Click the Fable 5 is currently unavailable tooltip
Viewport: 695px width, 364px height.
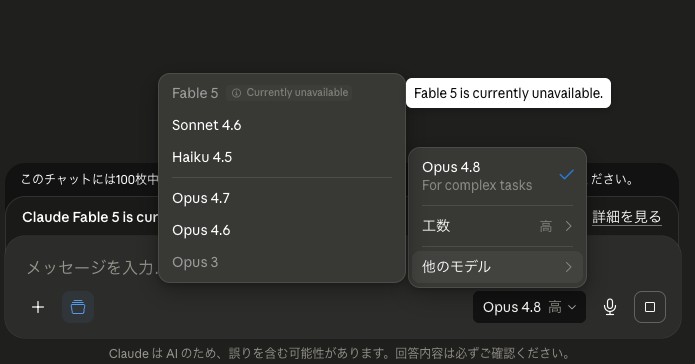coord(508,93)
